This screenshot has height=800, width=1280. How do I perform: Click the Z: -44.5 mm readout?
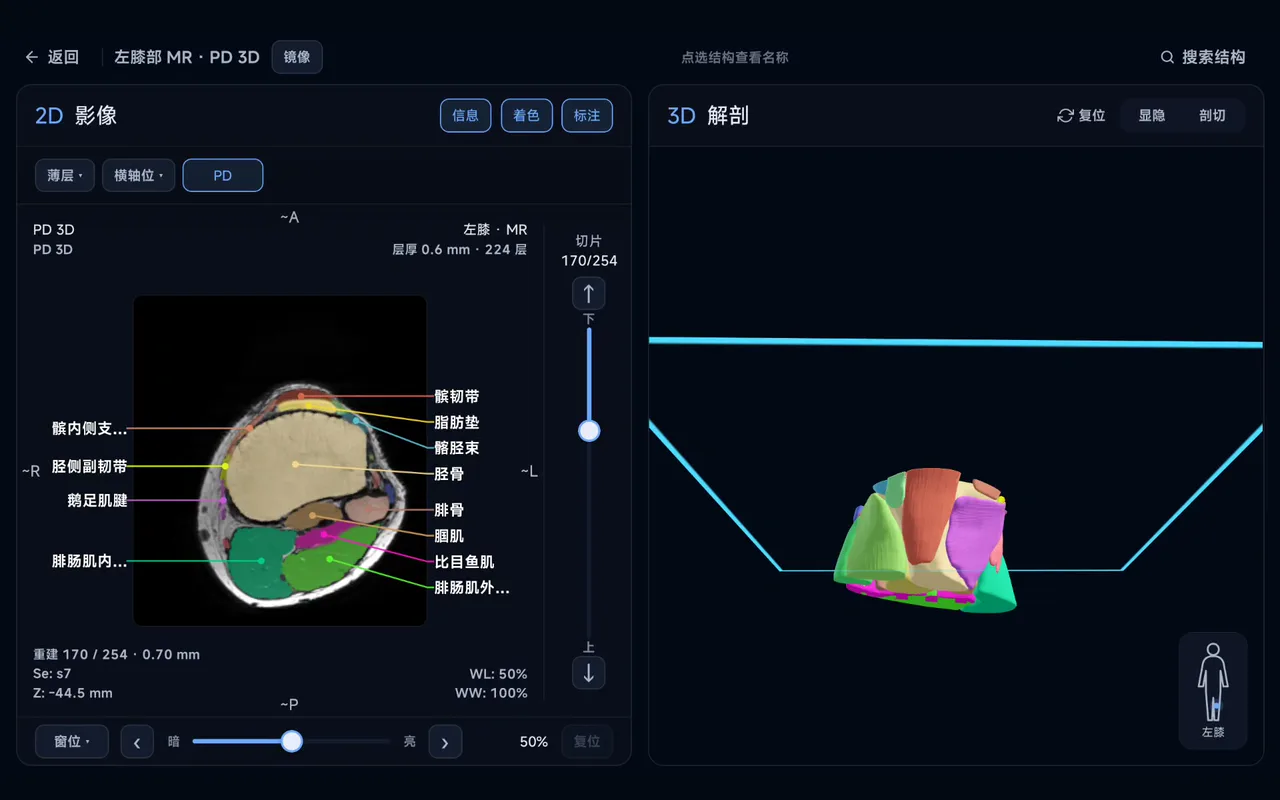coord(73,693)
